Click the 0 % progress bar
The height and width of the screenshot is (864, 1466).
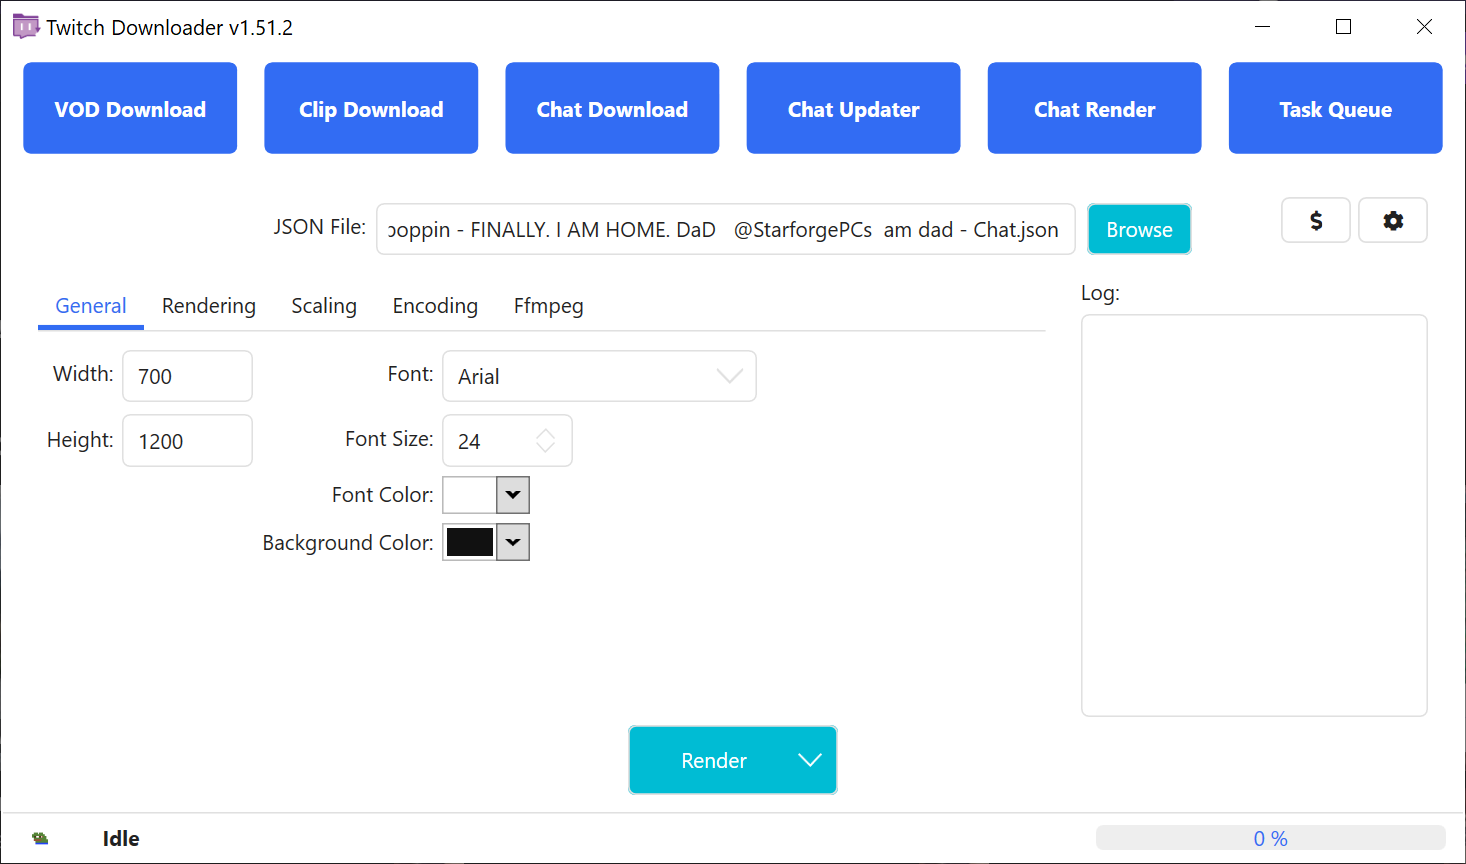point(1271,838)
